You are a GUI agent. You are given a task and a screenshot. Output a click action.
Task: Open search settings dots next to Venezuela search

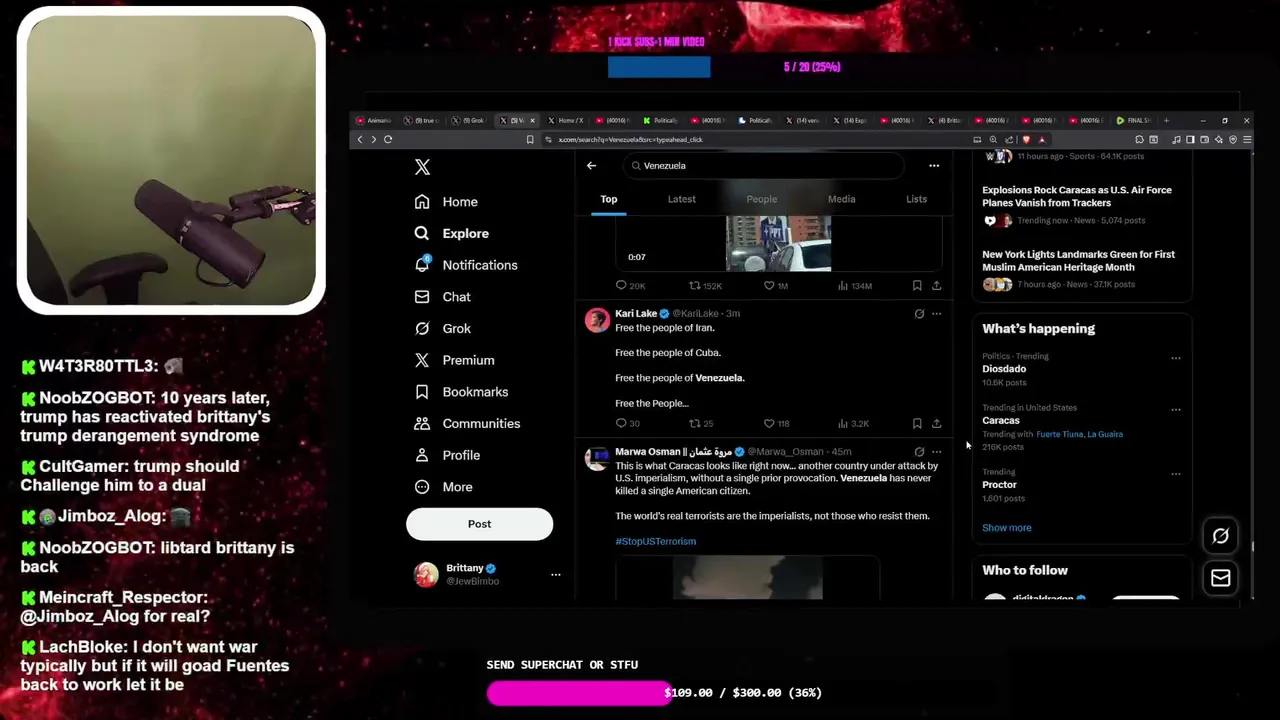(x=934, y=166)
